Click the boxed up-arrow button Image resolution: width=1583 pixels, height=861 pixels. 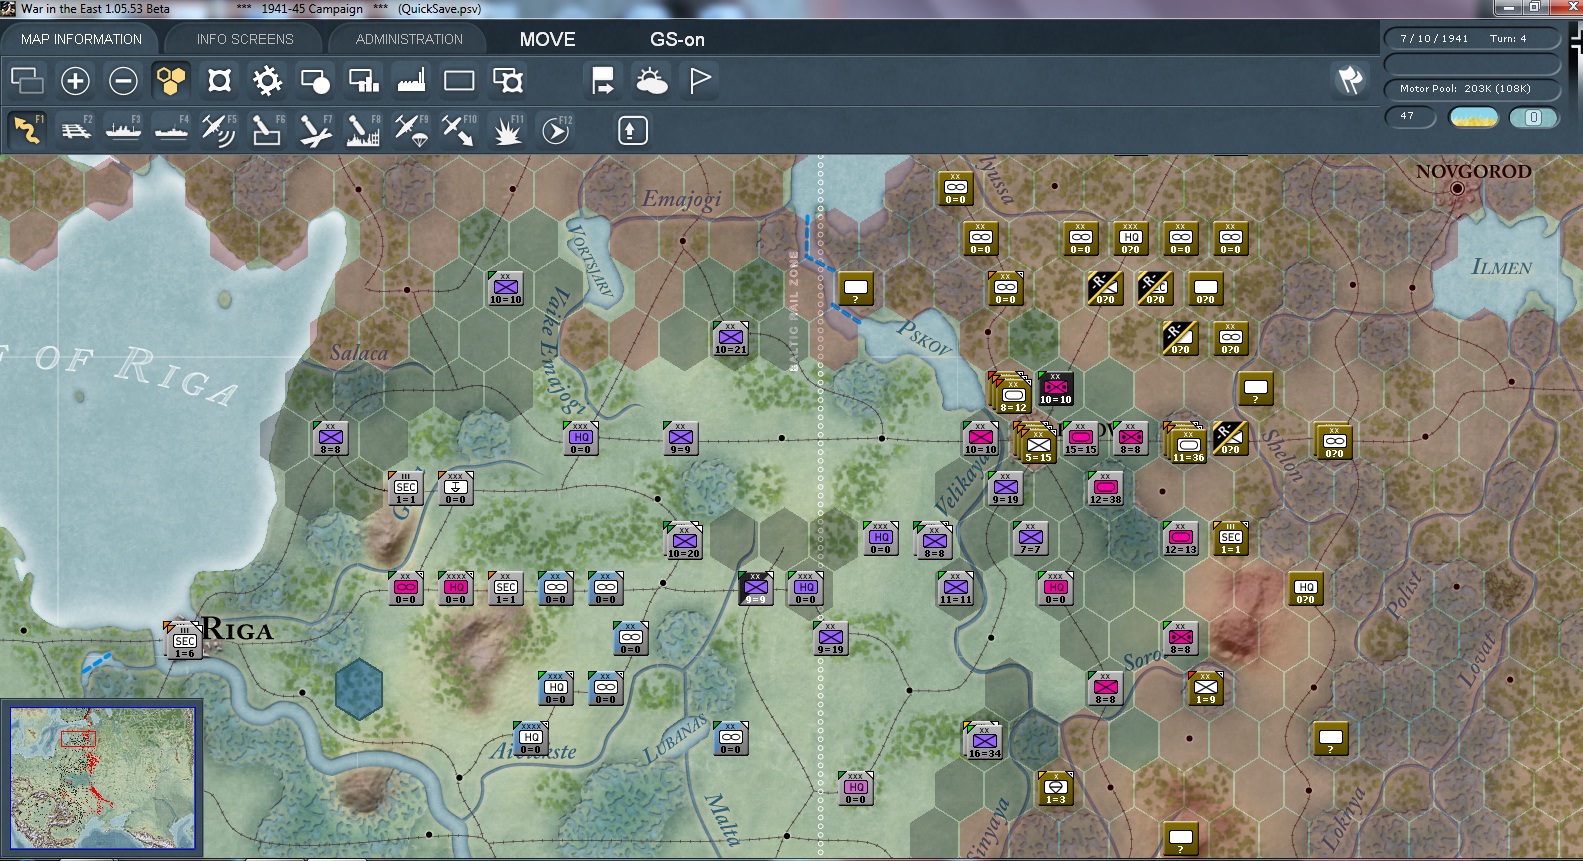point(632,130)
